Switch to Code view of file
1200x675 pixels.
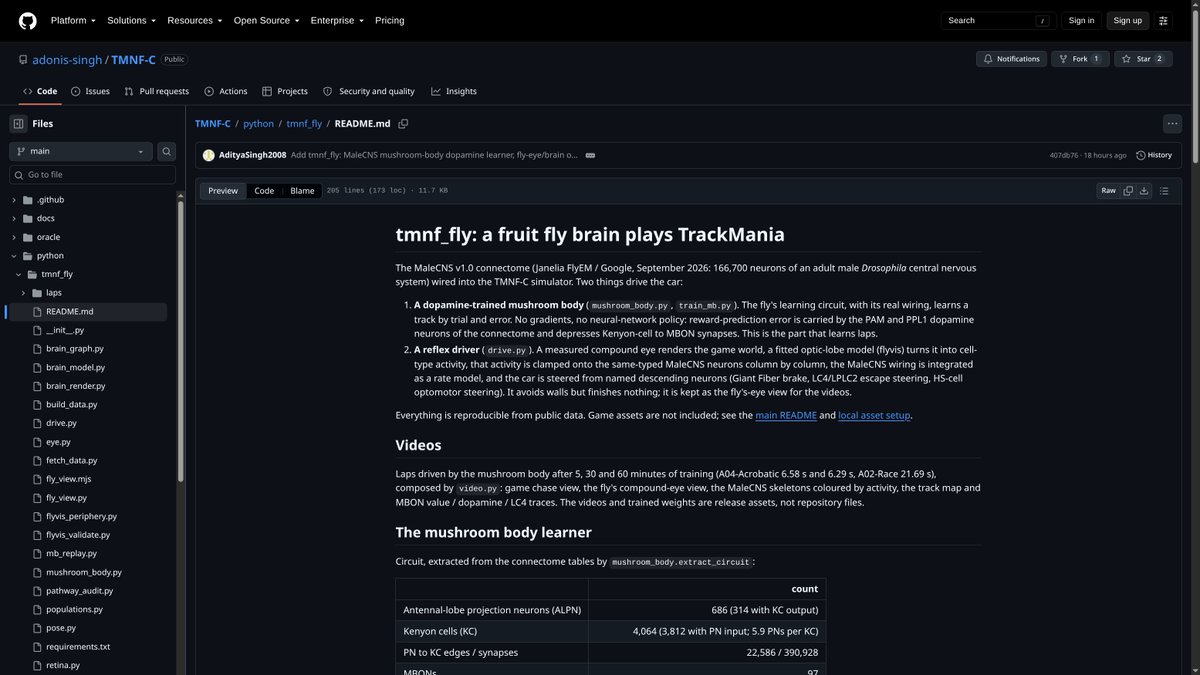tap(264, 190)
